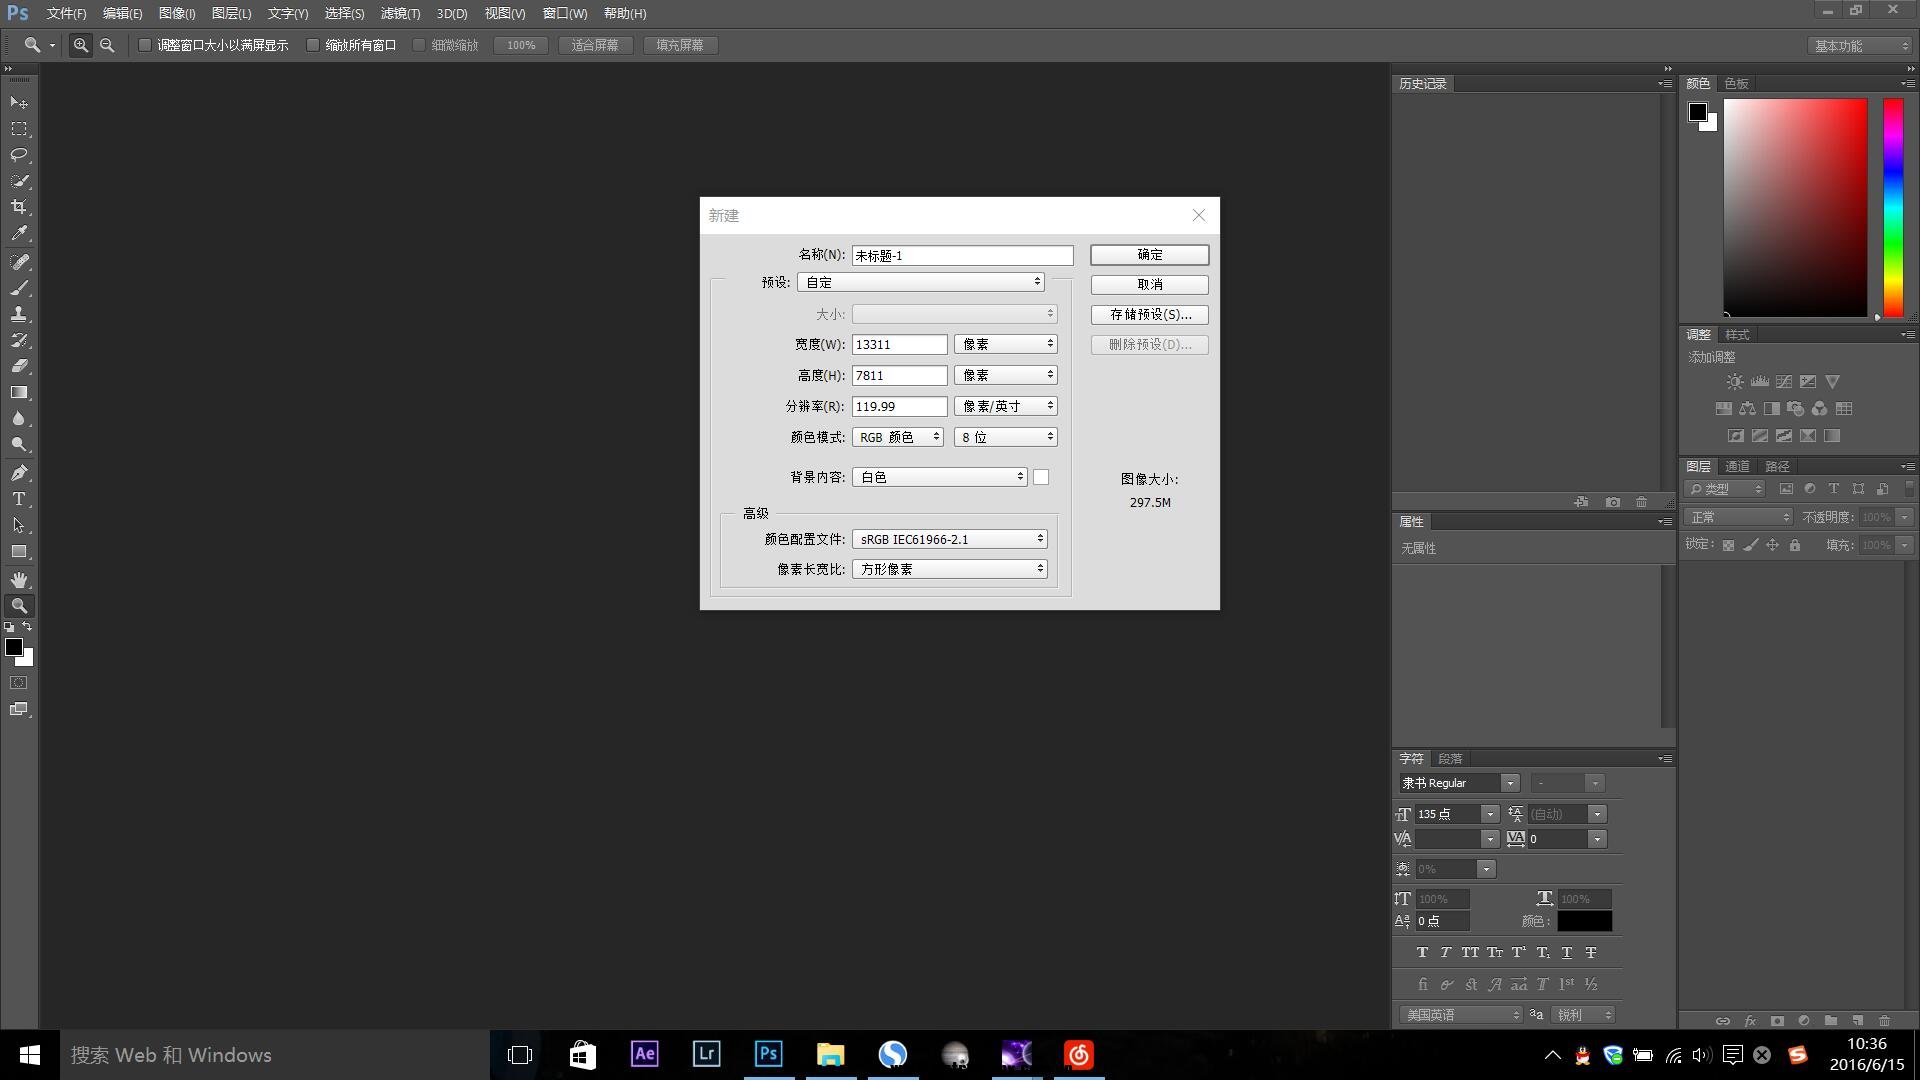The height and width of the screenshot is (1080, 1920).
Task: Click Zoom Out mode in options bar
Action: click(x=107, y=45)
